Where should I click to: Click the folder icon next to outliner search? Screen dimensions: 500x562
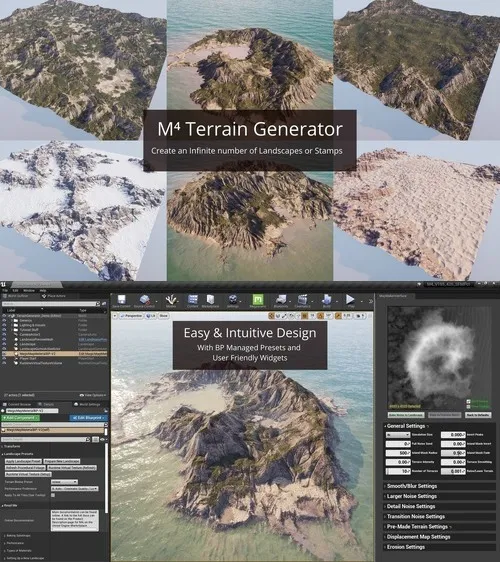(x=104, y=304)
